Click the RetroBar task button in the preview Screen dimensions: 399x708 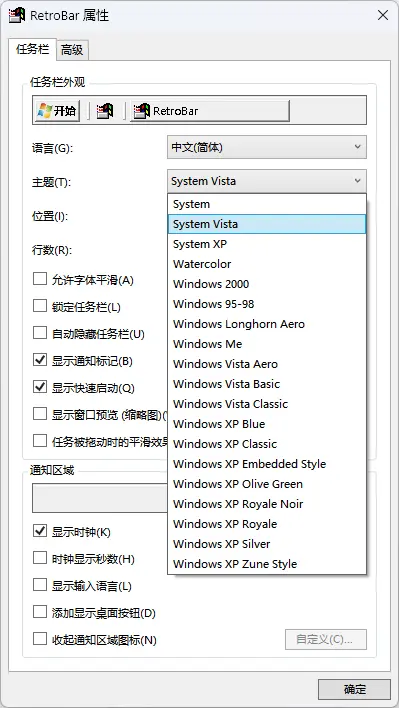click(210, 111)
